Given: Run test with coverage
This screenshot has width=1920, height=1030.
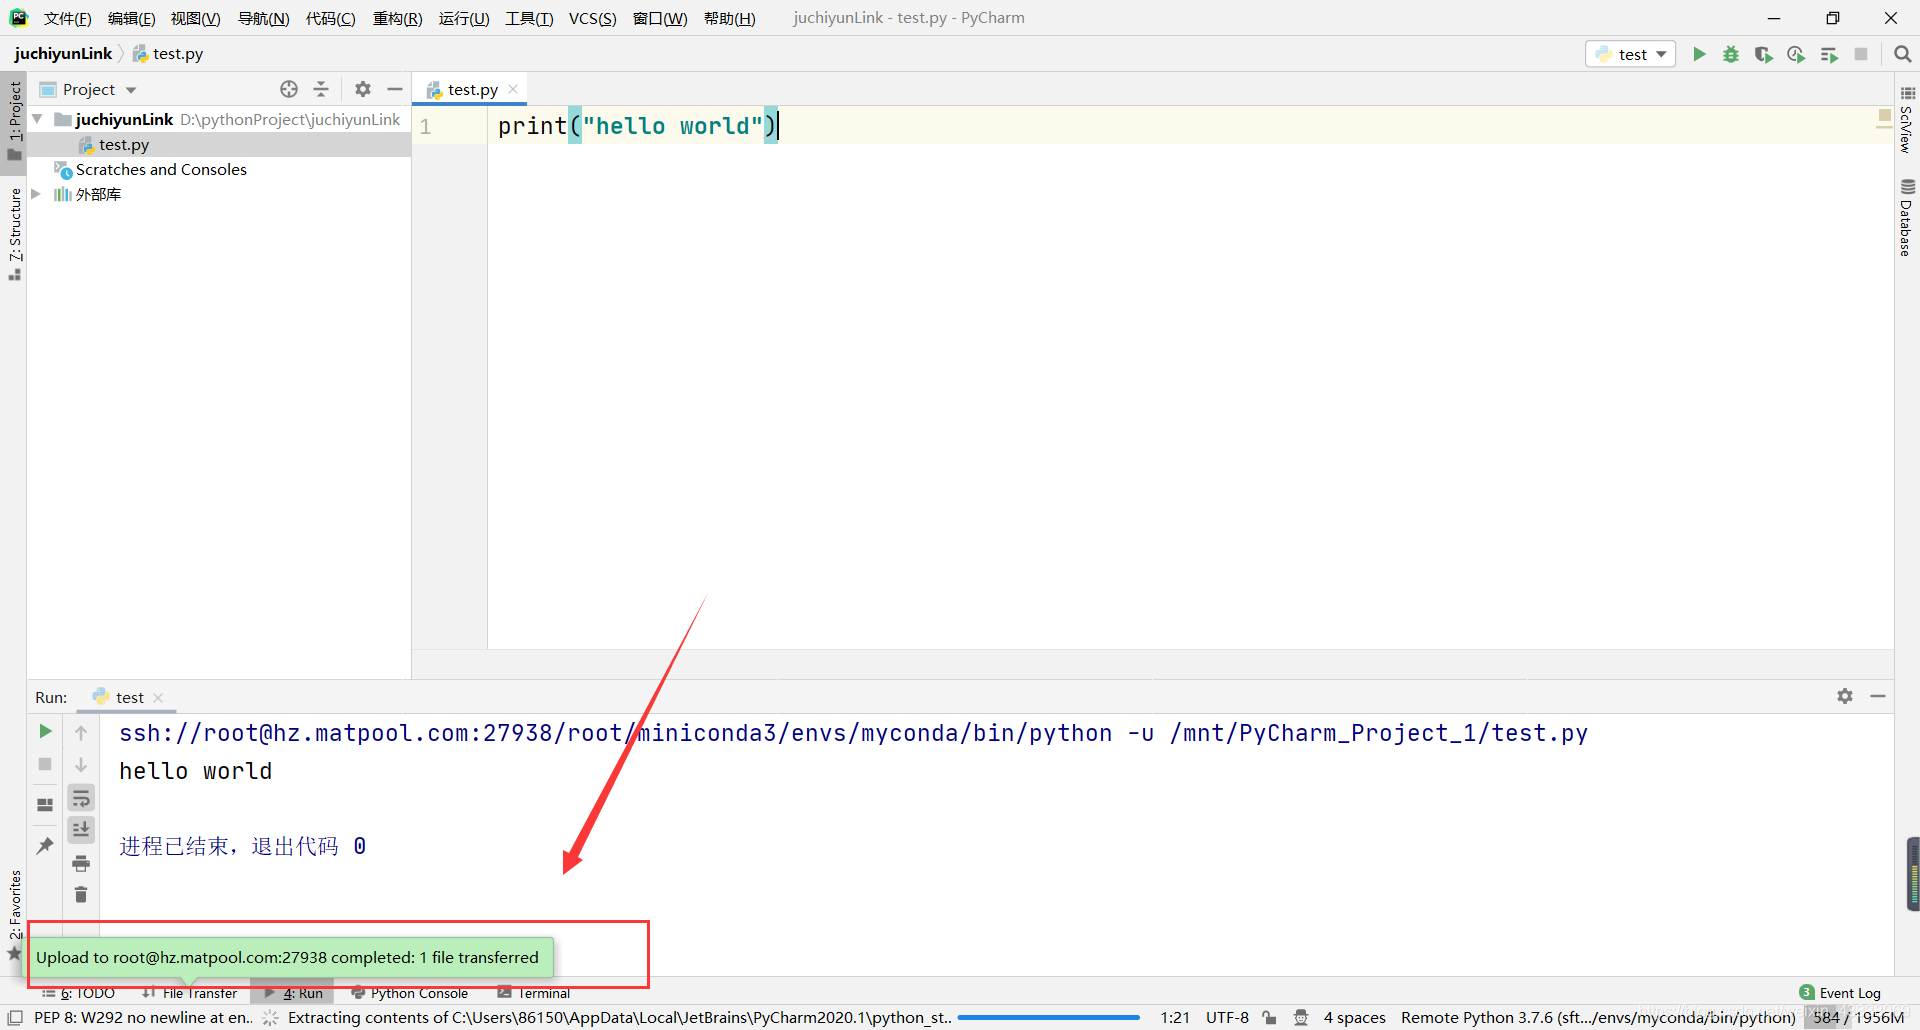Looking at the screenshot, I should pyautogui.click(x=1764, y=54).
